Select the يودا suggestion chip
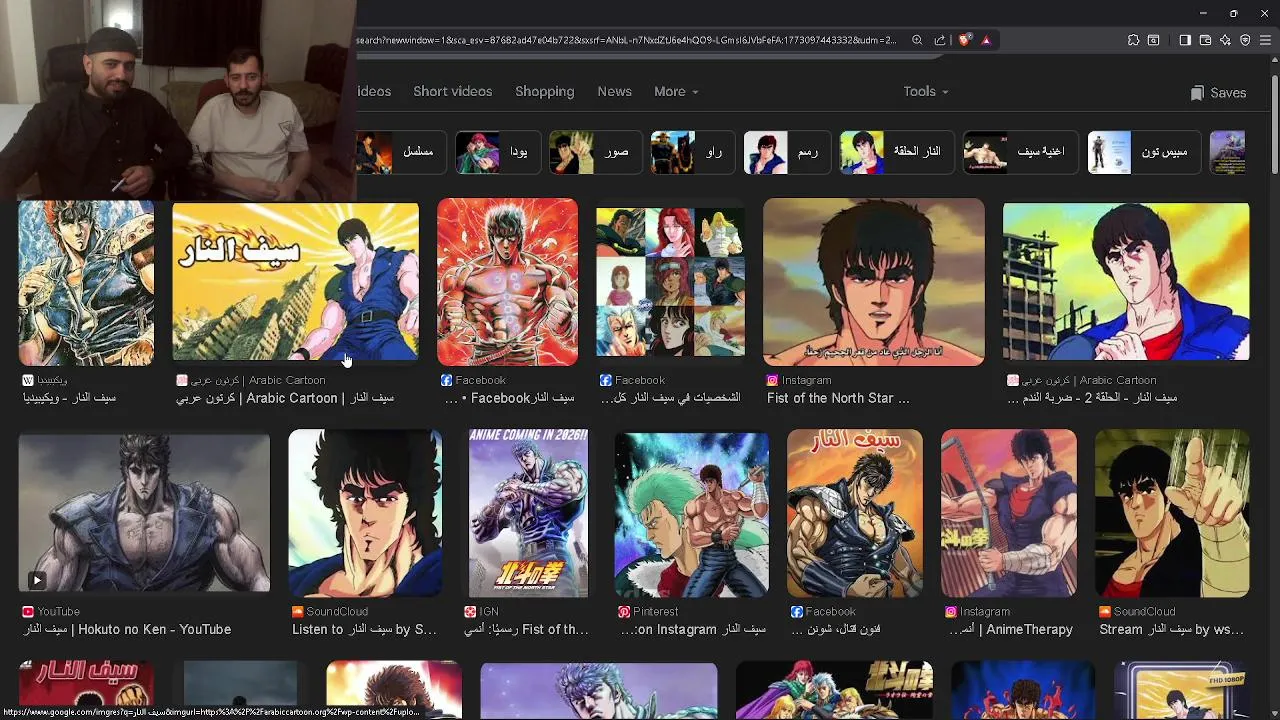1280x720 pixels. pos(496,152)
